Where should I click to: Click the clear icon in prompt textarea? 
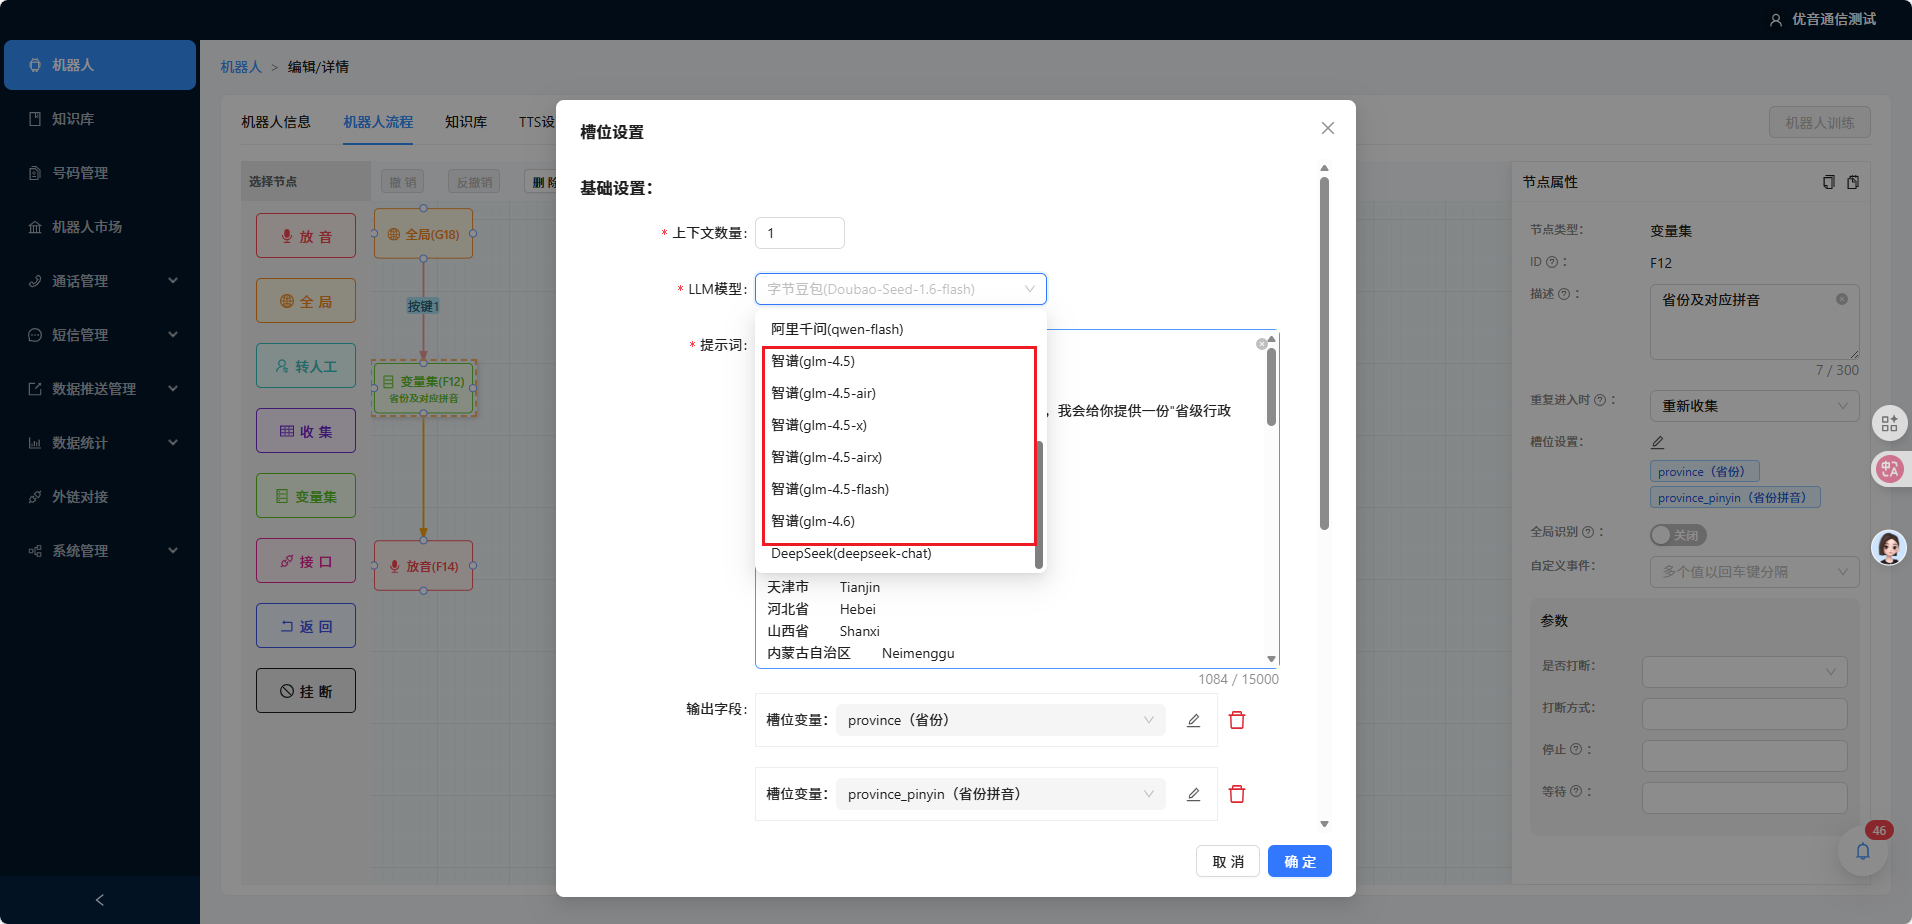1262,344
